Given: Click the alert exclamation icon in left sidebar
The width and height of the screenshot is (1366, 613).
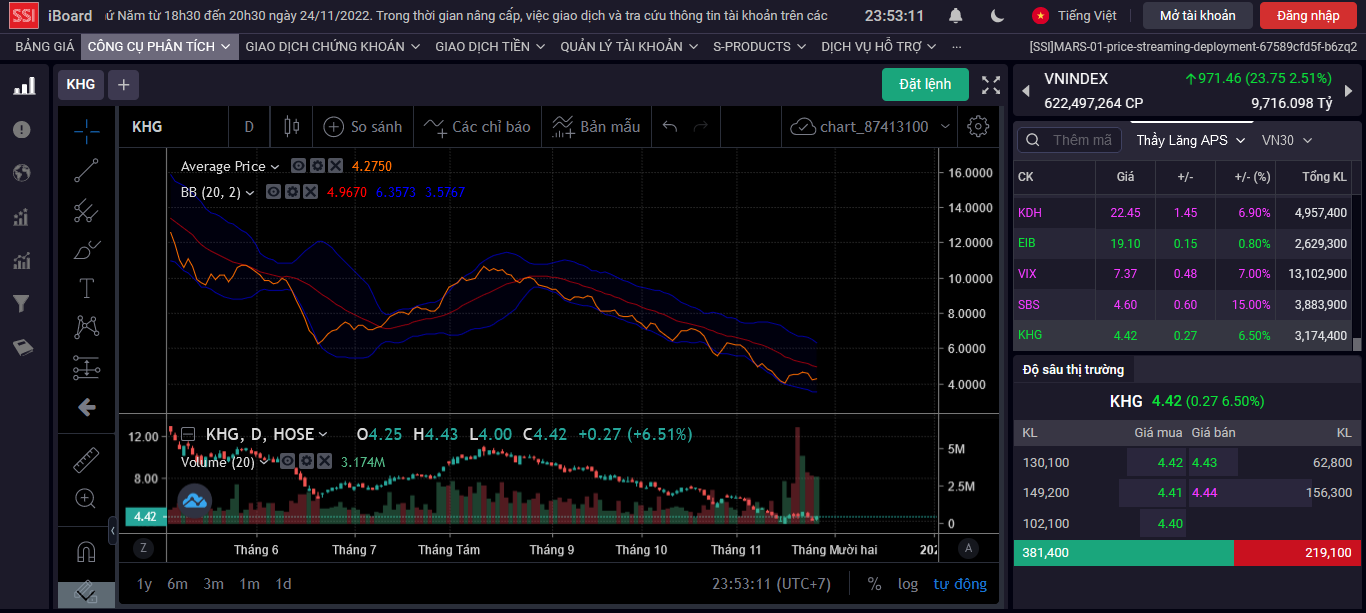Looking at the screenshot, I should click(x=22, y=130).
